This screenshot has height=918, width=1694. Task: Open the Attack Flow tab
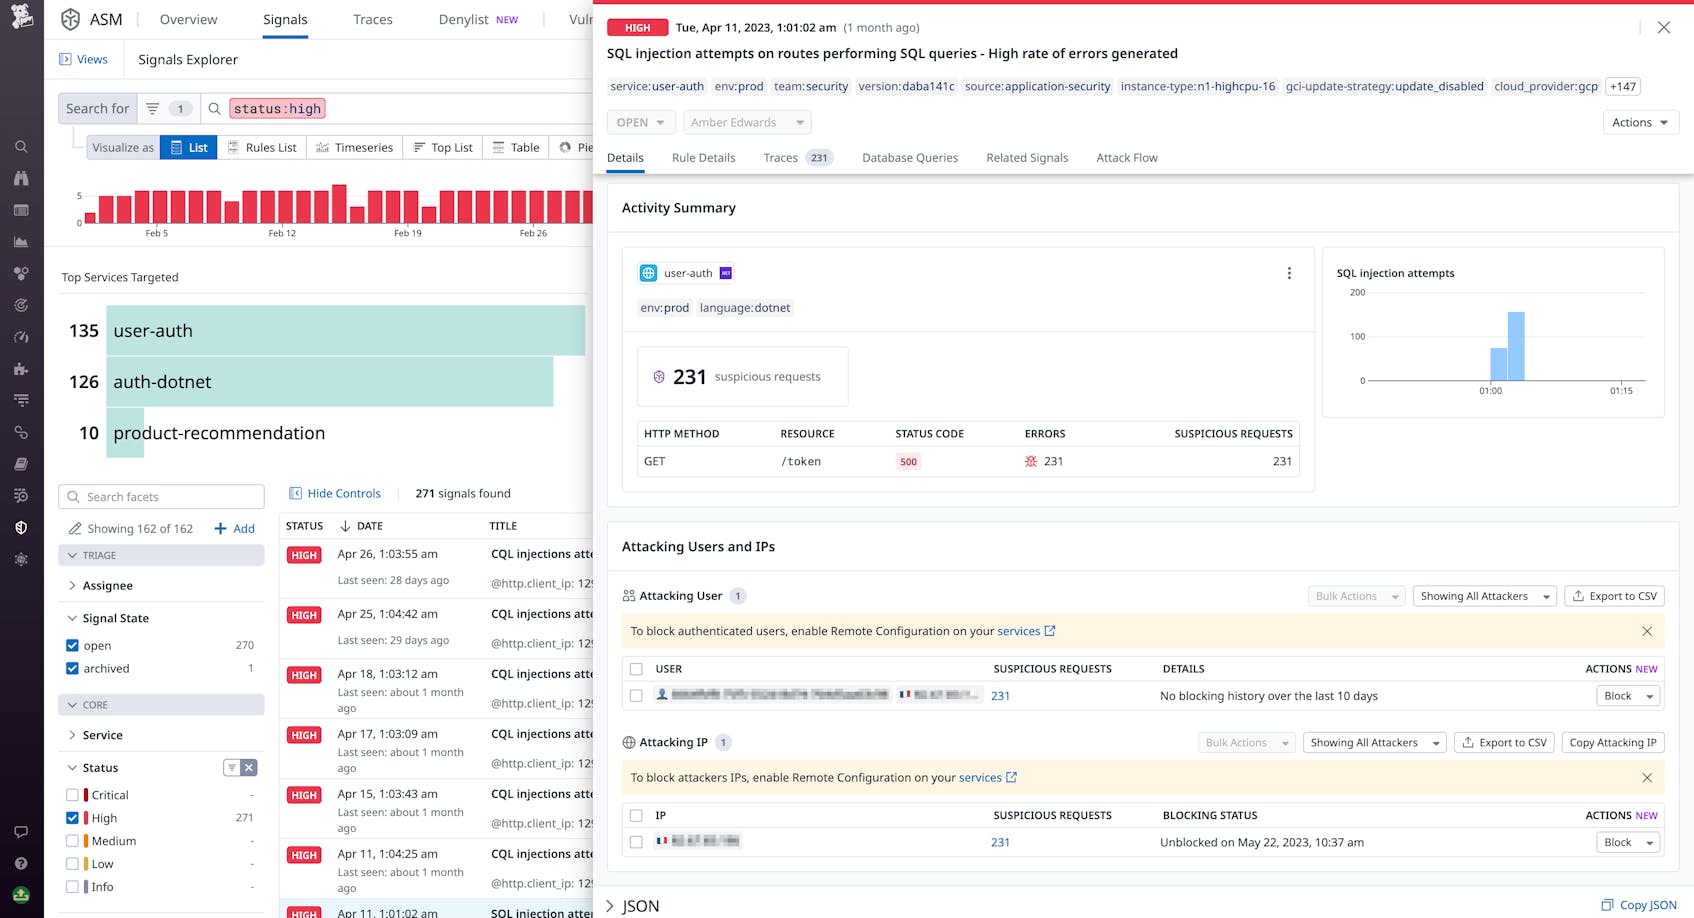tap(1127, 158)
